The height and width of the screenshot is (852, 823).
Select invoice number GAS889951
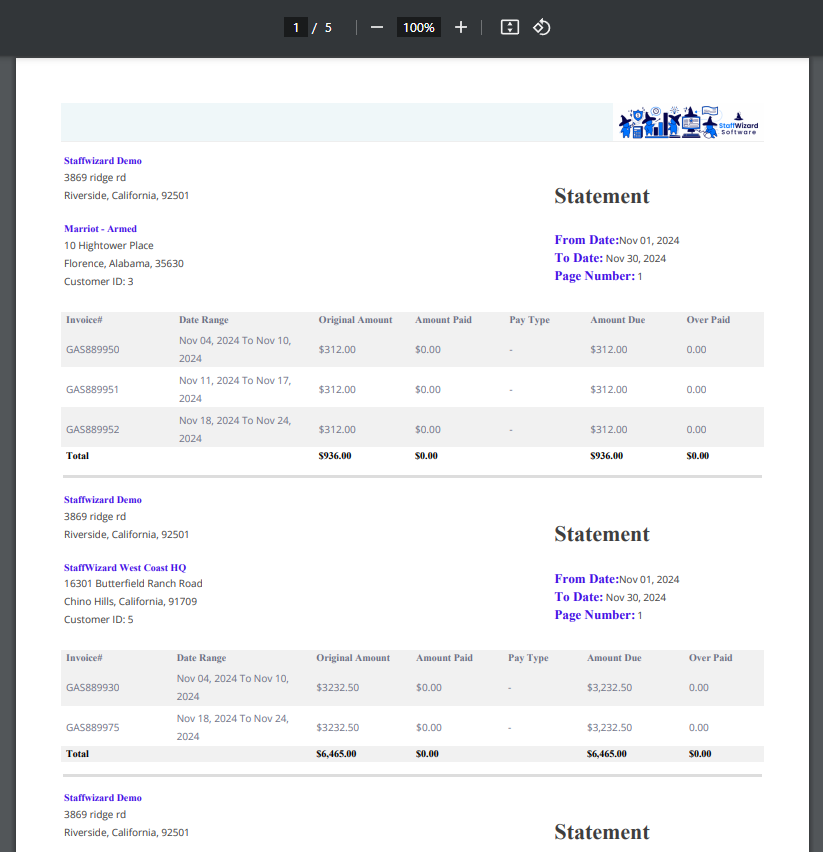point(93,389)
